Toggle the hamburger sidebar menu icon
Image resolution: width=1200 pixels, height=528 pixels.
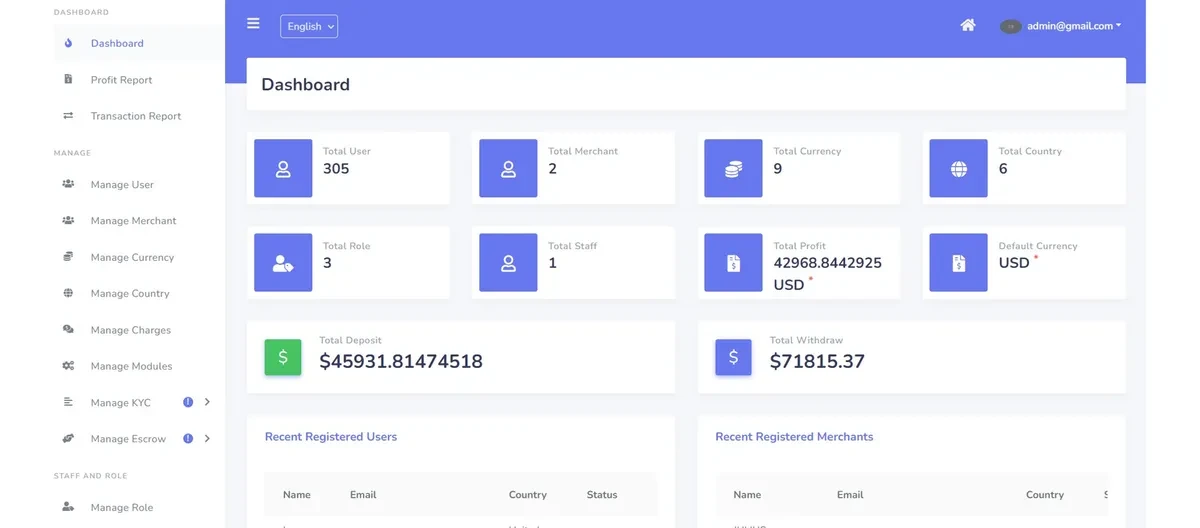click(x=253, y=24)
